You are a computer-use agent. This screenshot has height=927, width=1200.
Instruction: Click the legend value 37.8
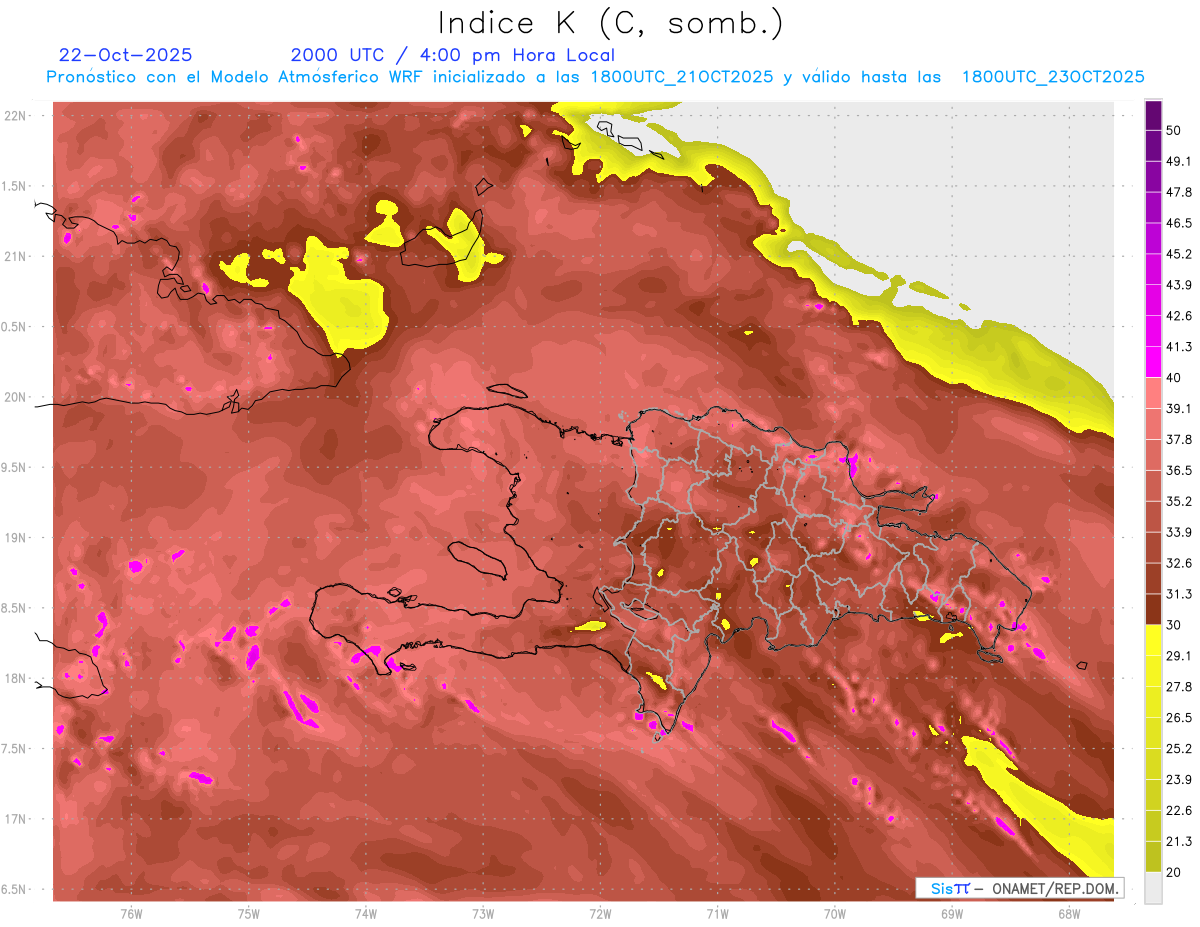[x=1179, y=439]
